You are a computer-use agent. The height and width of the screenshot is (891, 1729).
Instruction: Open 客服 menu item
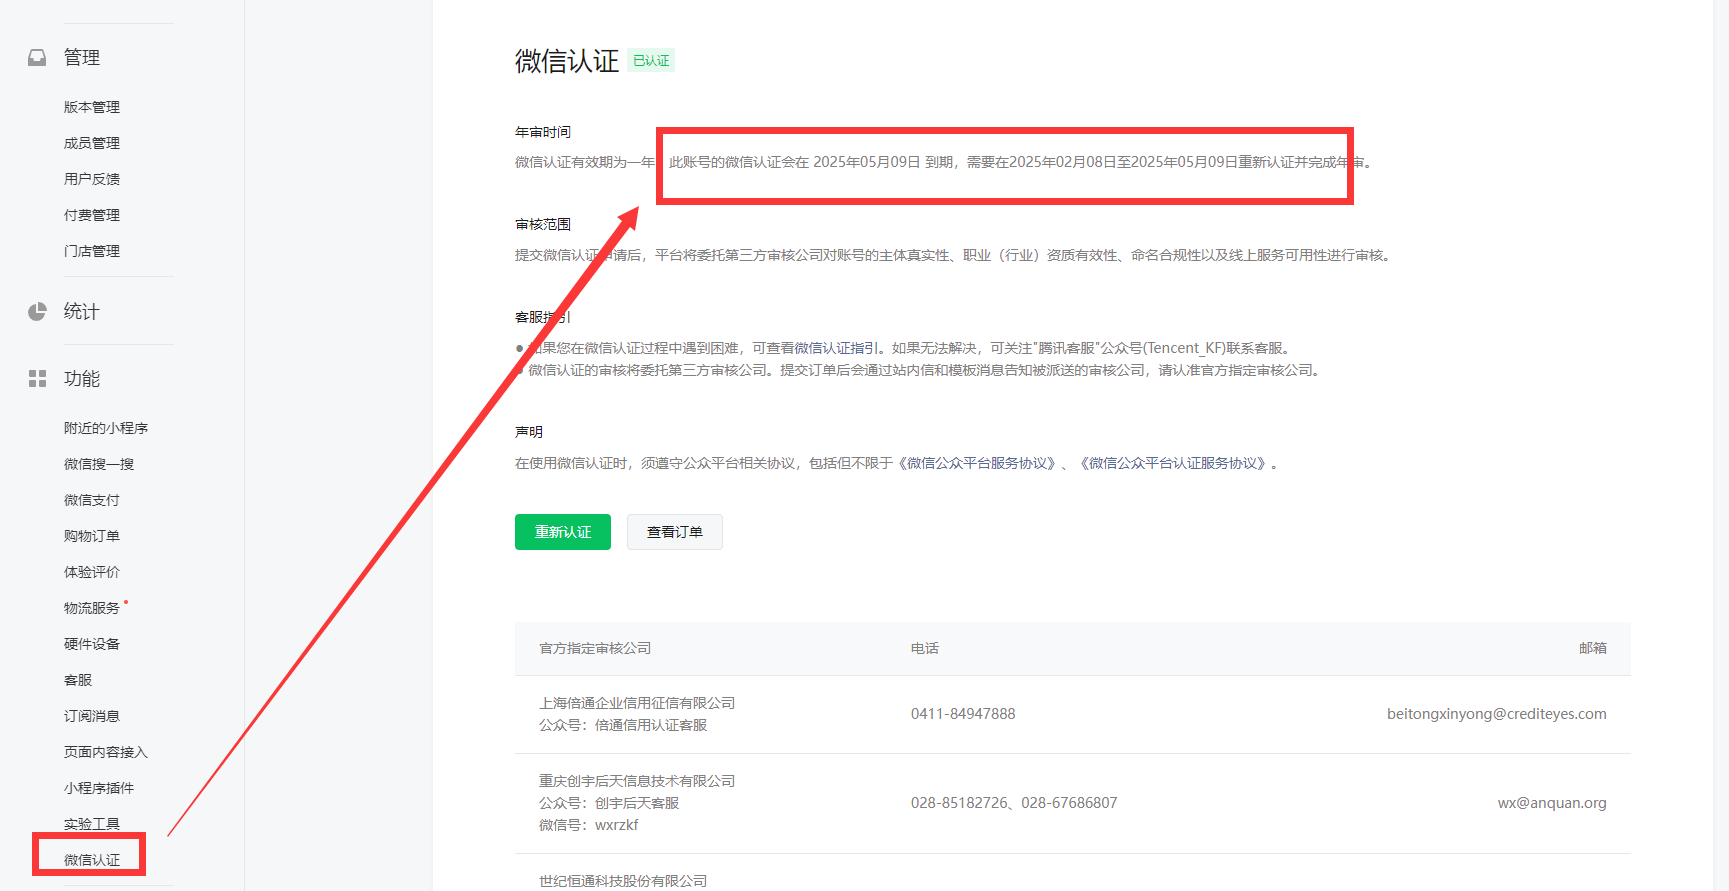point(78,680)
